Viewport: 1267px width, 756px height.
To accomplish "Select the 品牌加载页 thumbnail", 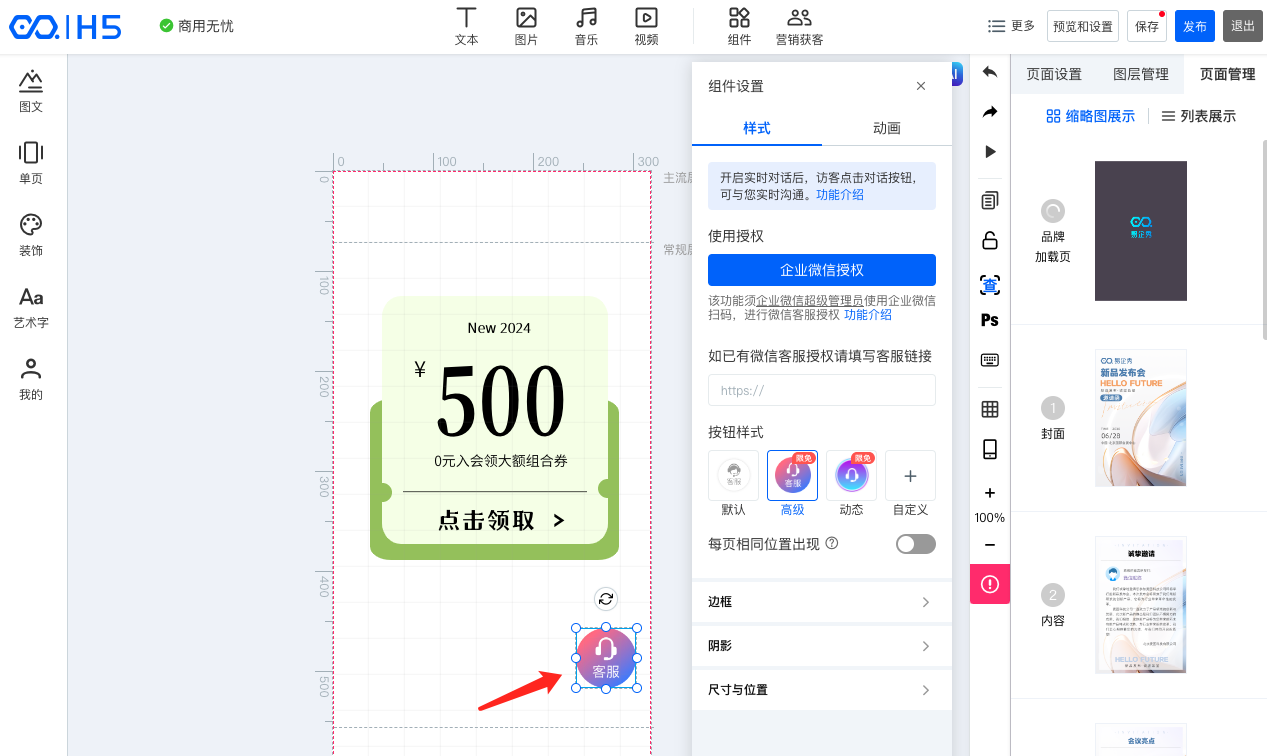I will coord(1141,231).
